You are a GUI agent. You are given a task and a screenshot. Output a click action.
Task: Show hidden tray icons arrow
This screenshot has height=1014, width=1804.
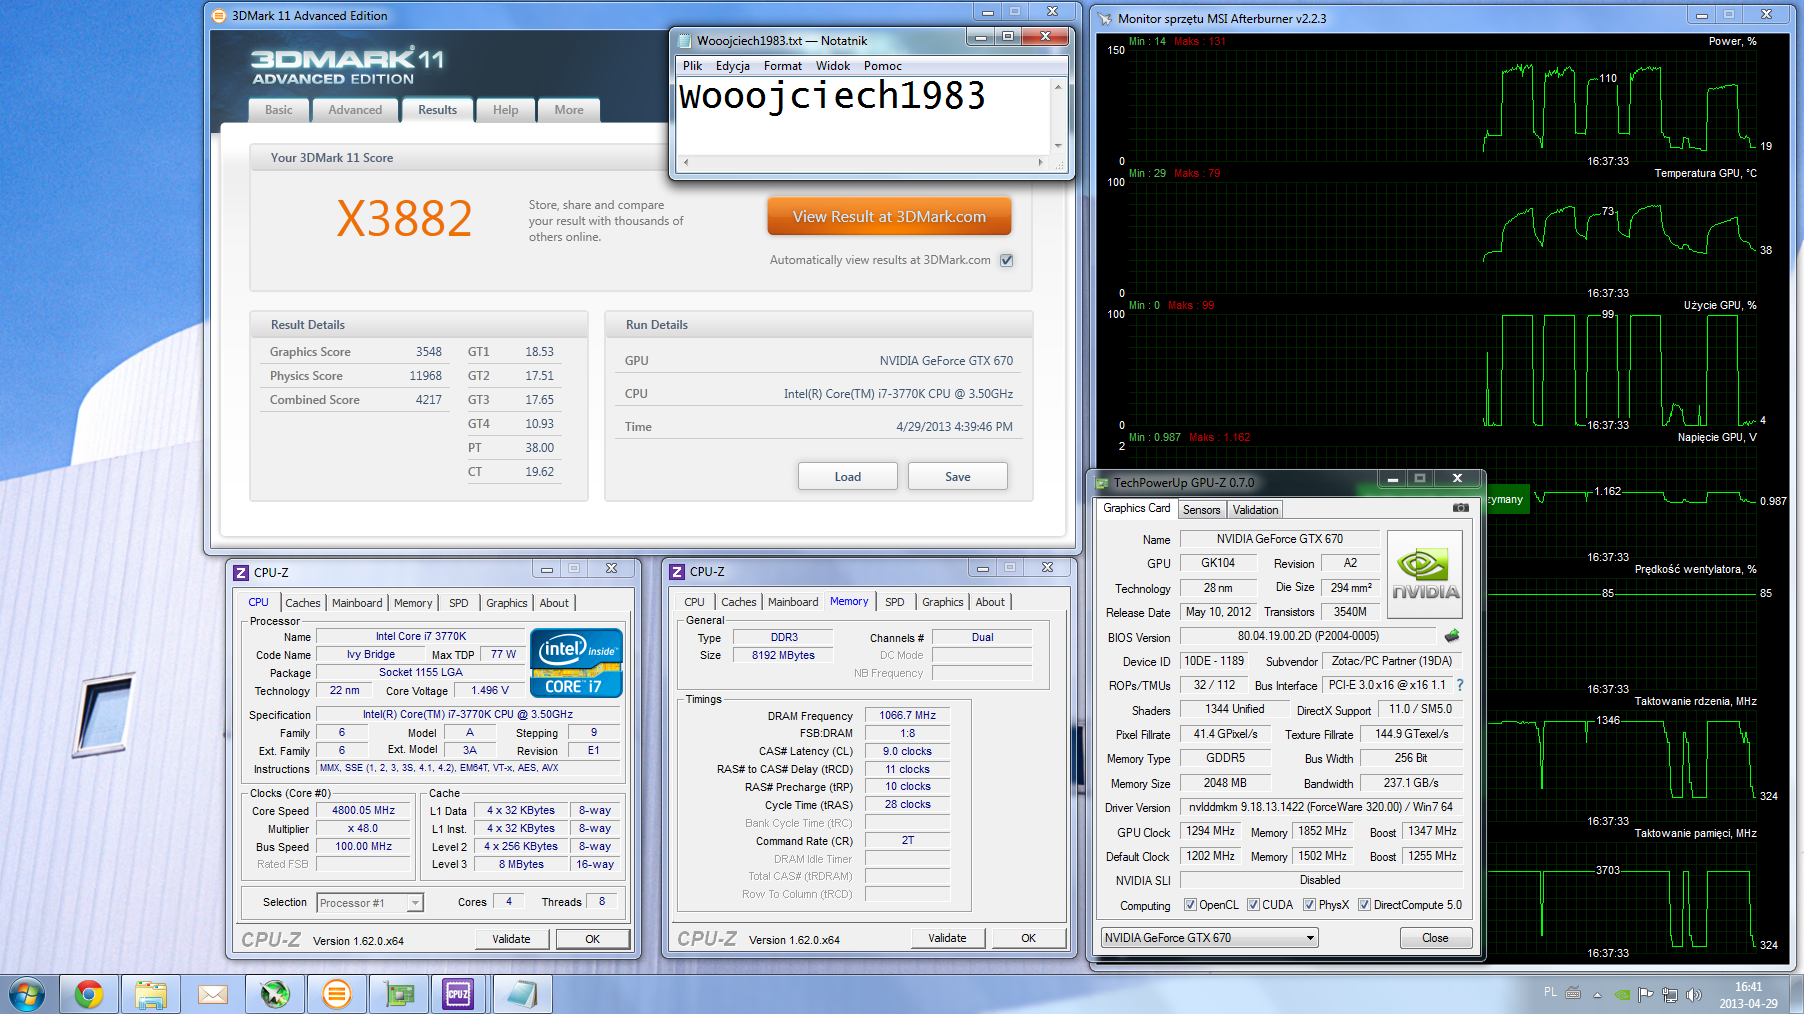click(1597, 995)
